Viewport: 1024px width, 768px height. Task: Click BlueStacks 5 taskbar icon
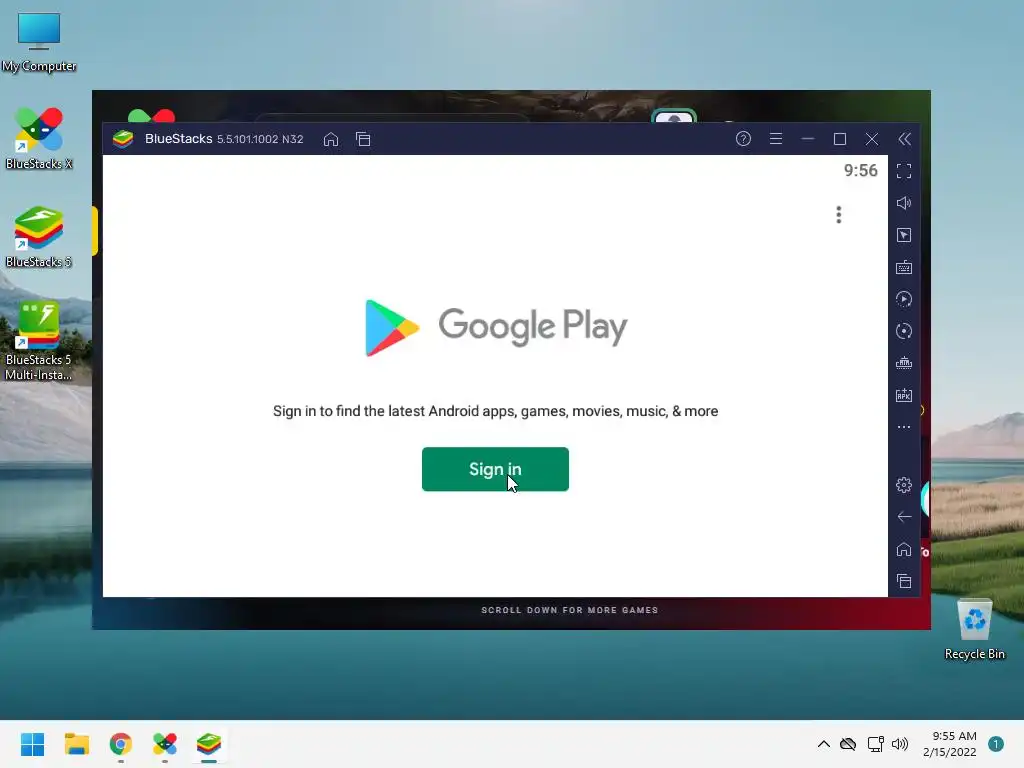[209, 744]
